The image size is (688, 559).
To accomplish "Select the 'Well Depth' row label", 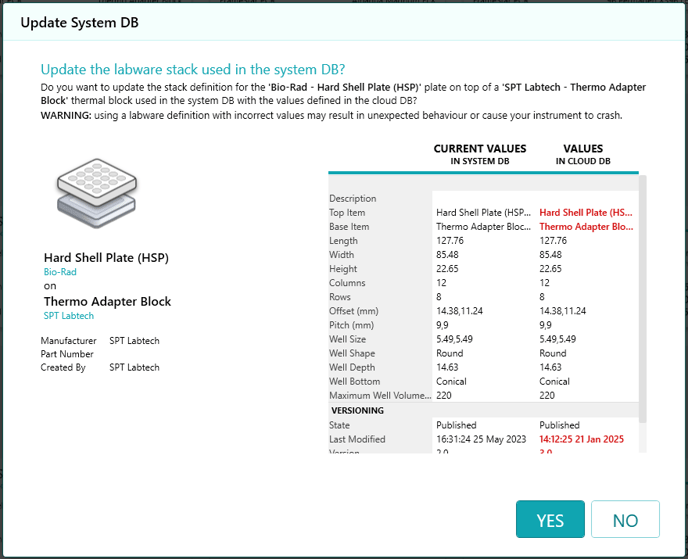I will click(352, 367).
